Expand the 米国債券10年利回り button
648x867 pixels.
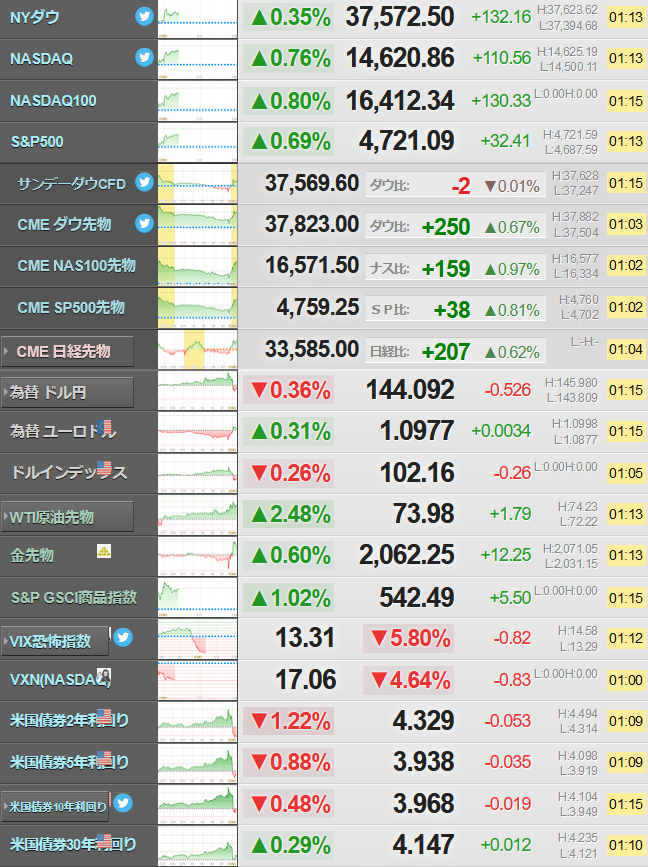point(55,807)
